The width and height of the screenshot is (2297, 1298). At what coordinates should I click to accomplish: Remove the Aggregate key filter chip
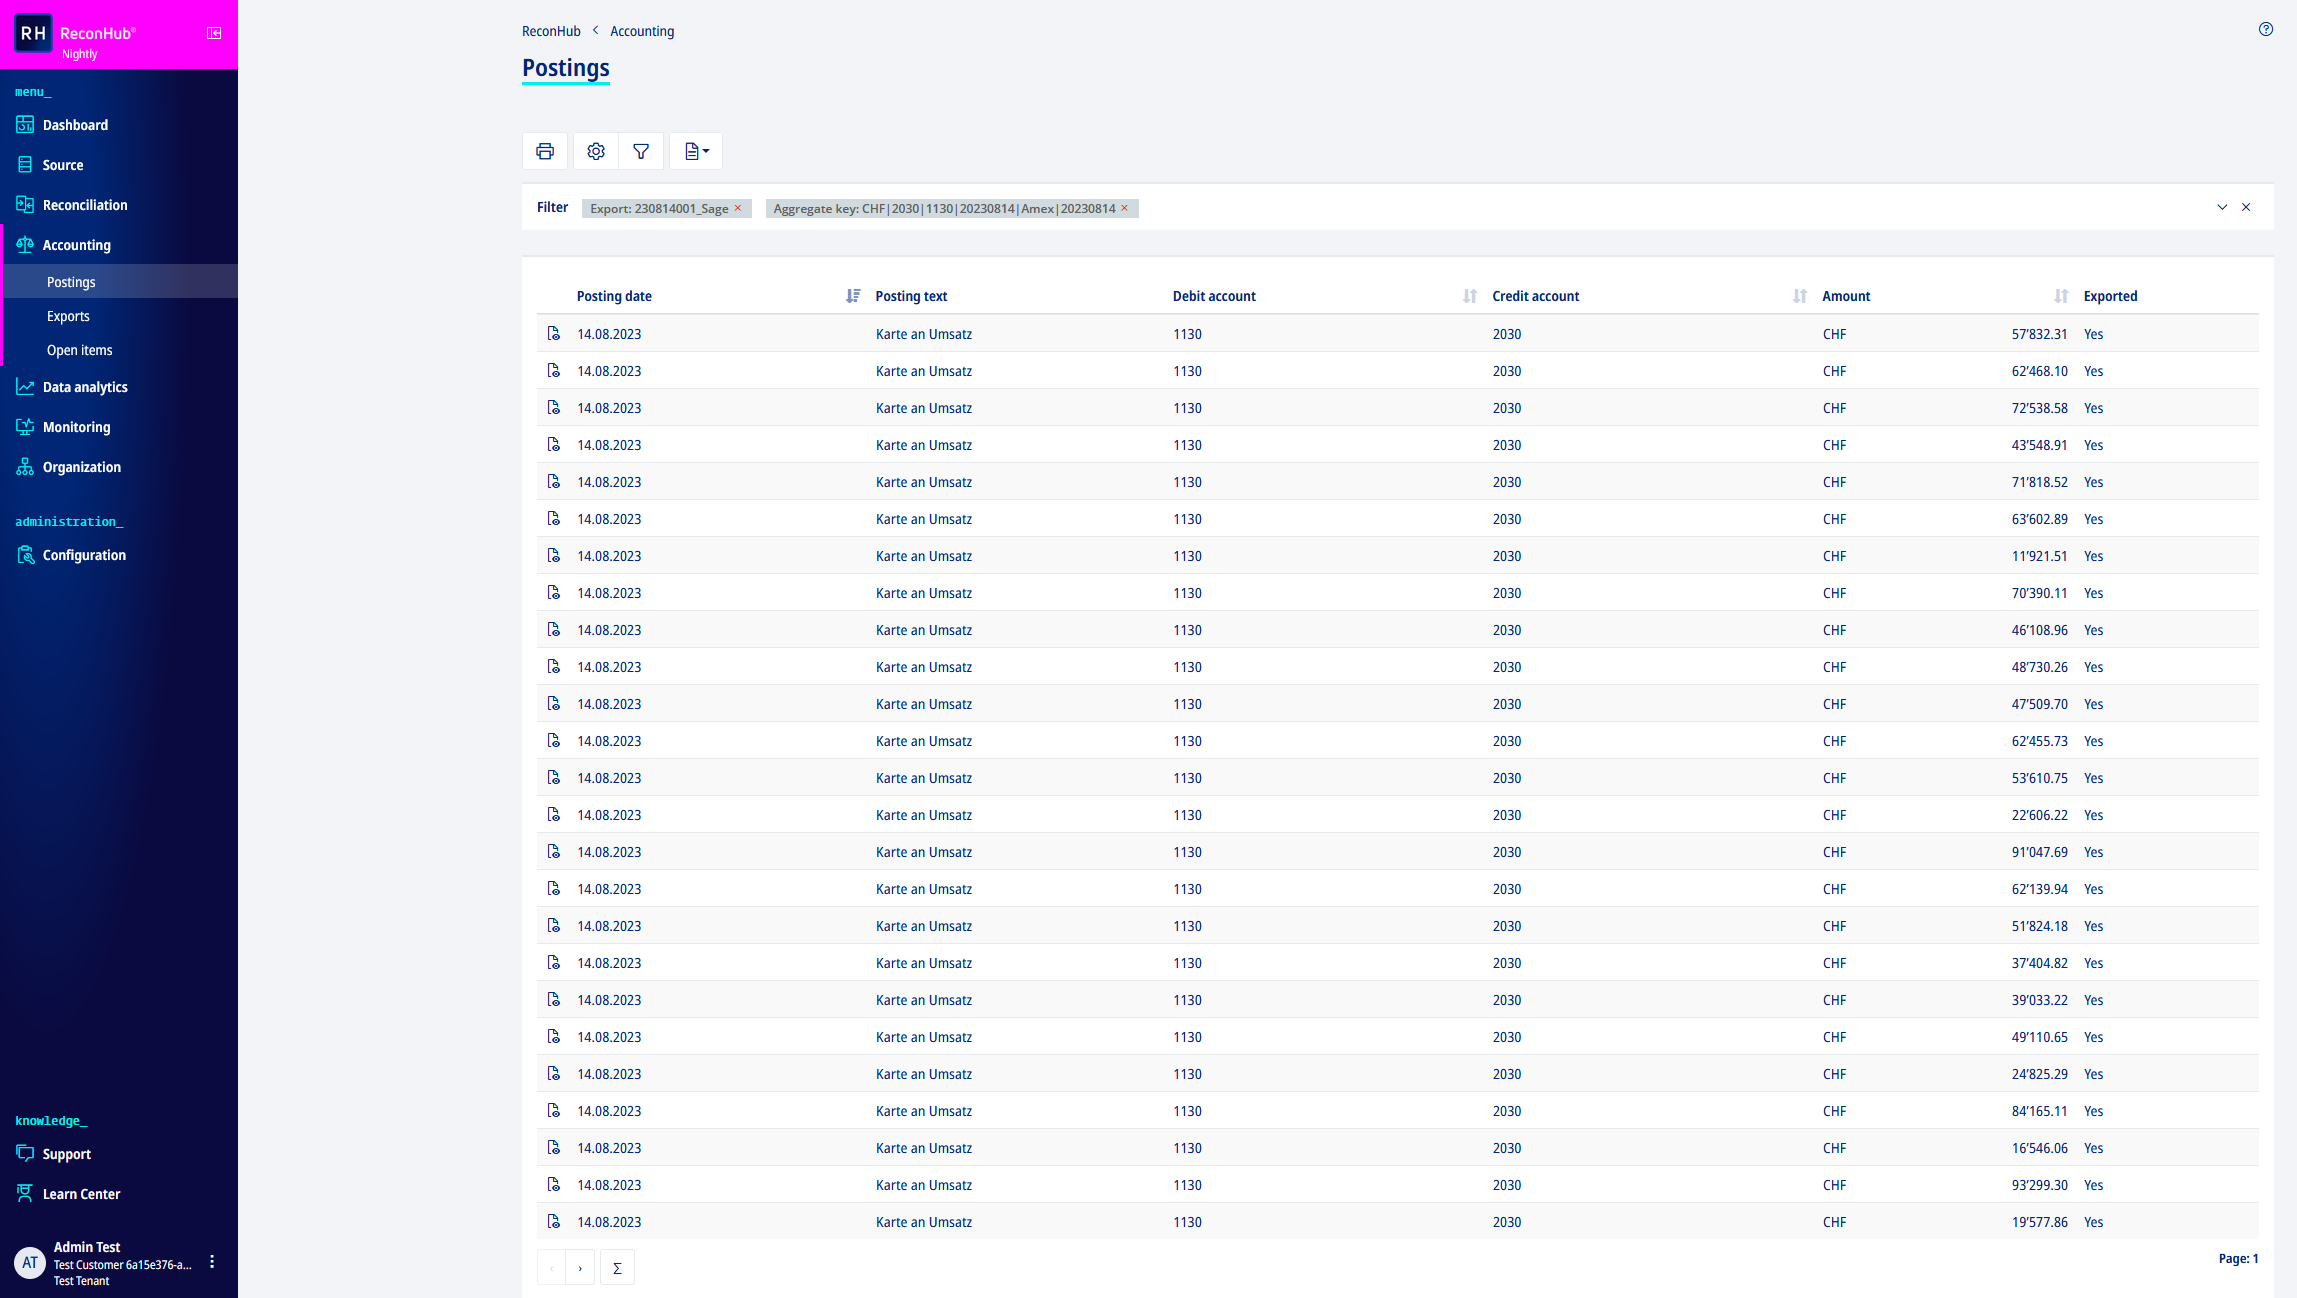click(1124, 208)
